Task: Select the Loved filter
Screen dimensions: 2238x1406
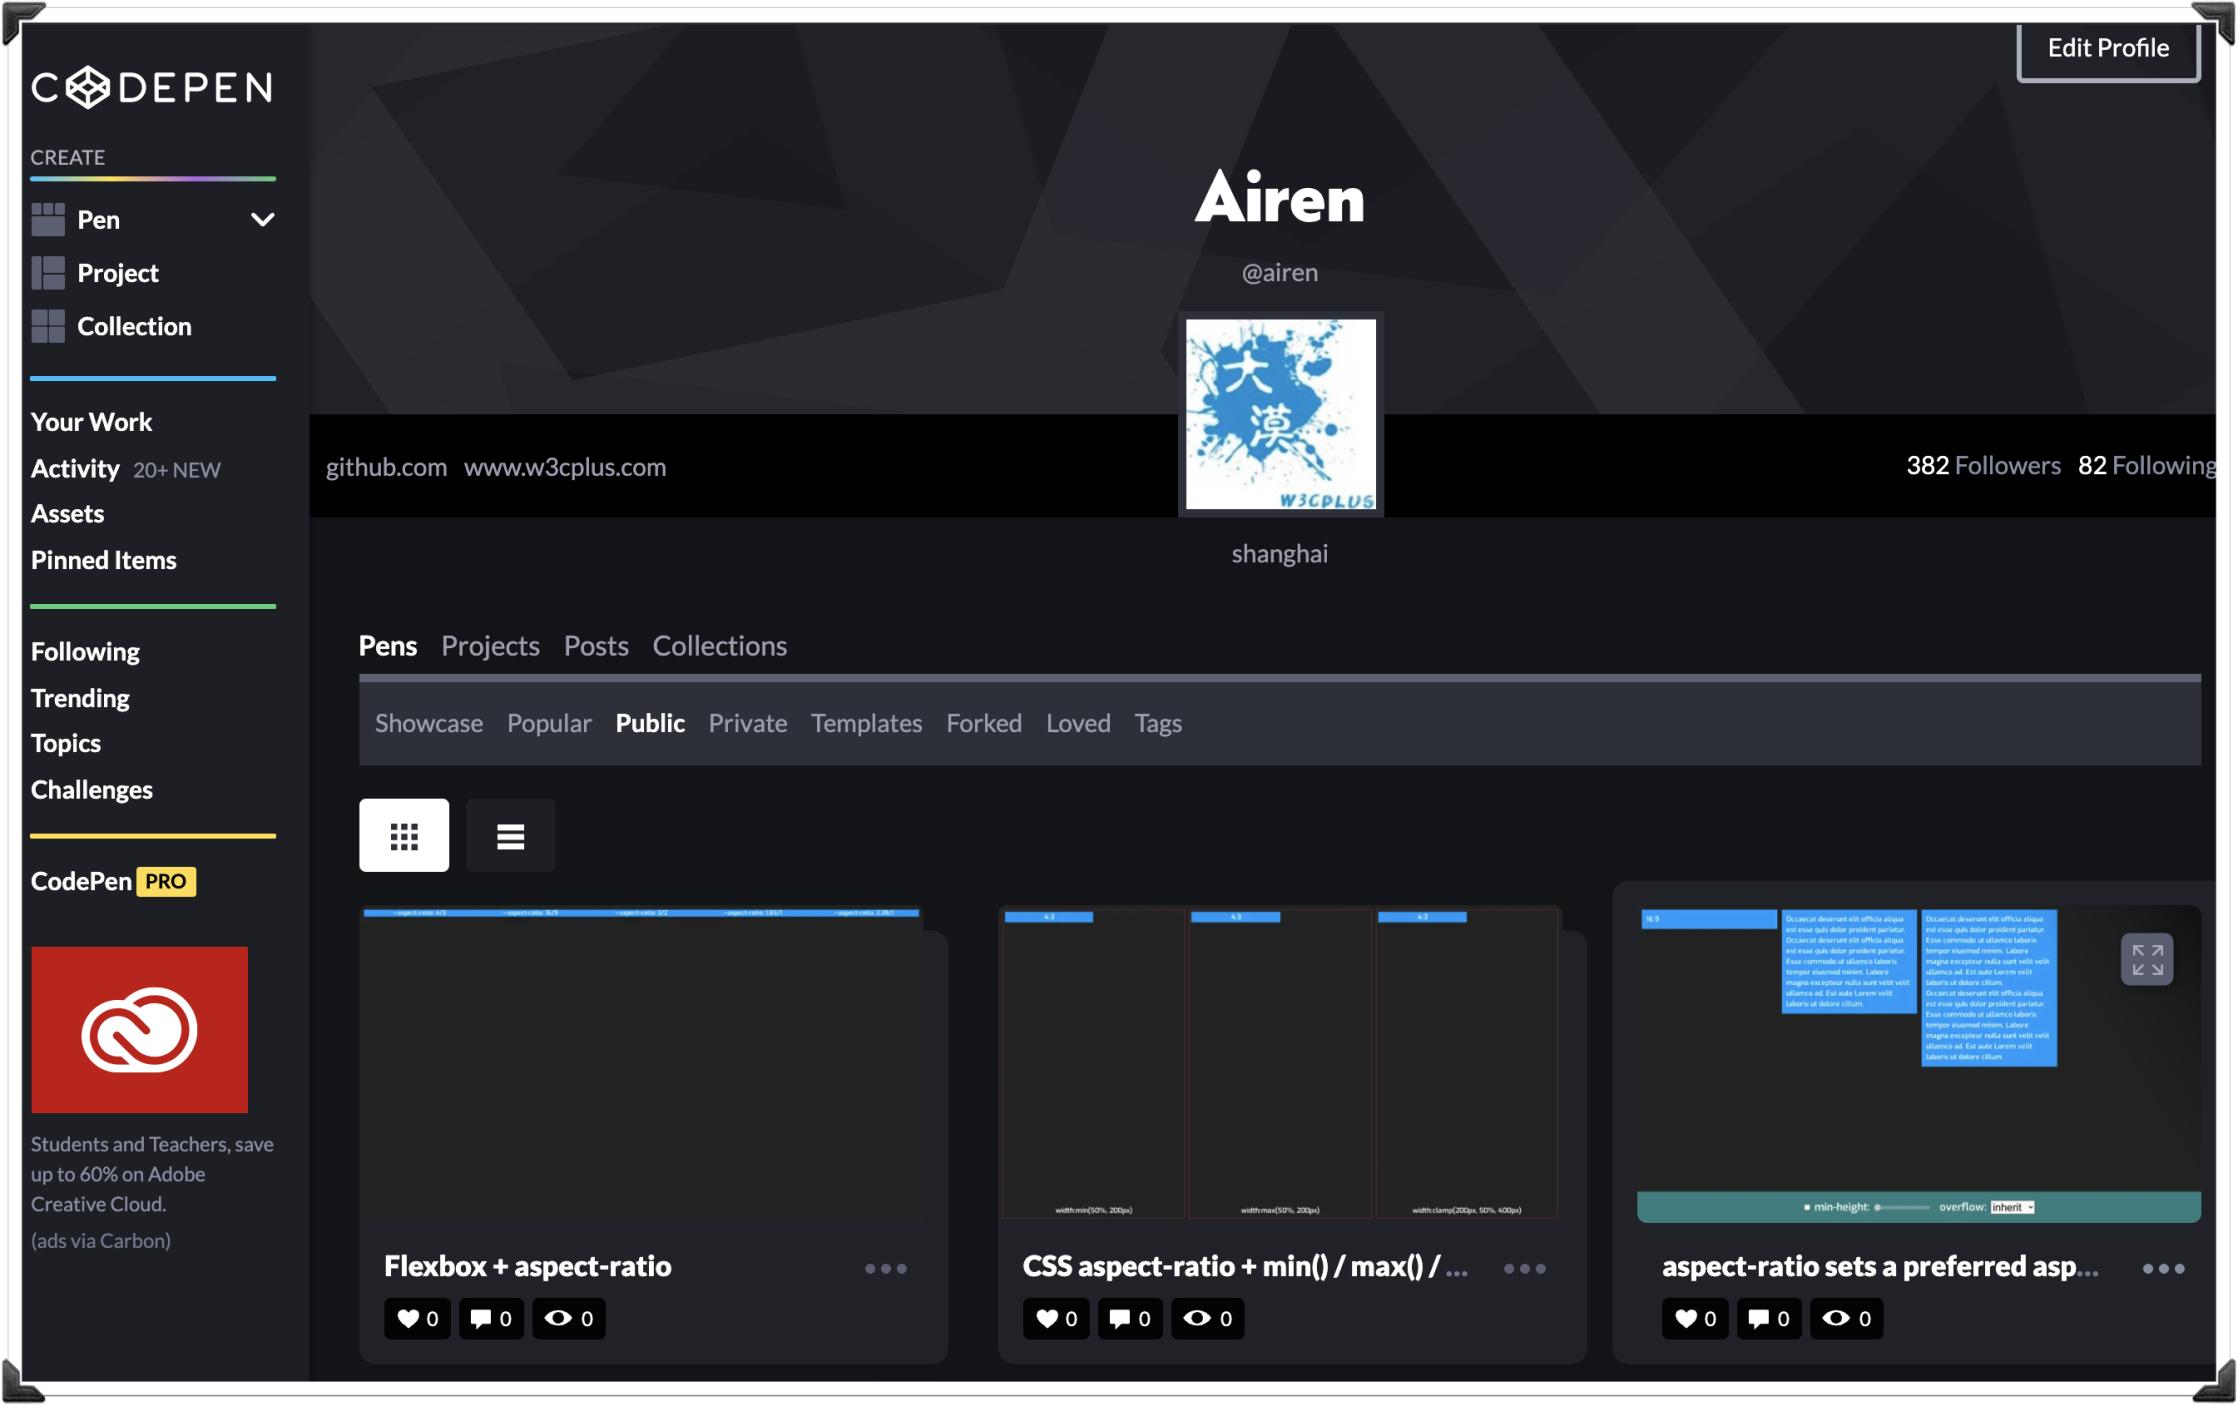Action: pos(1078,723)
